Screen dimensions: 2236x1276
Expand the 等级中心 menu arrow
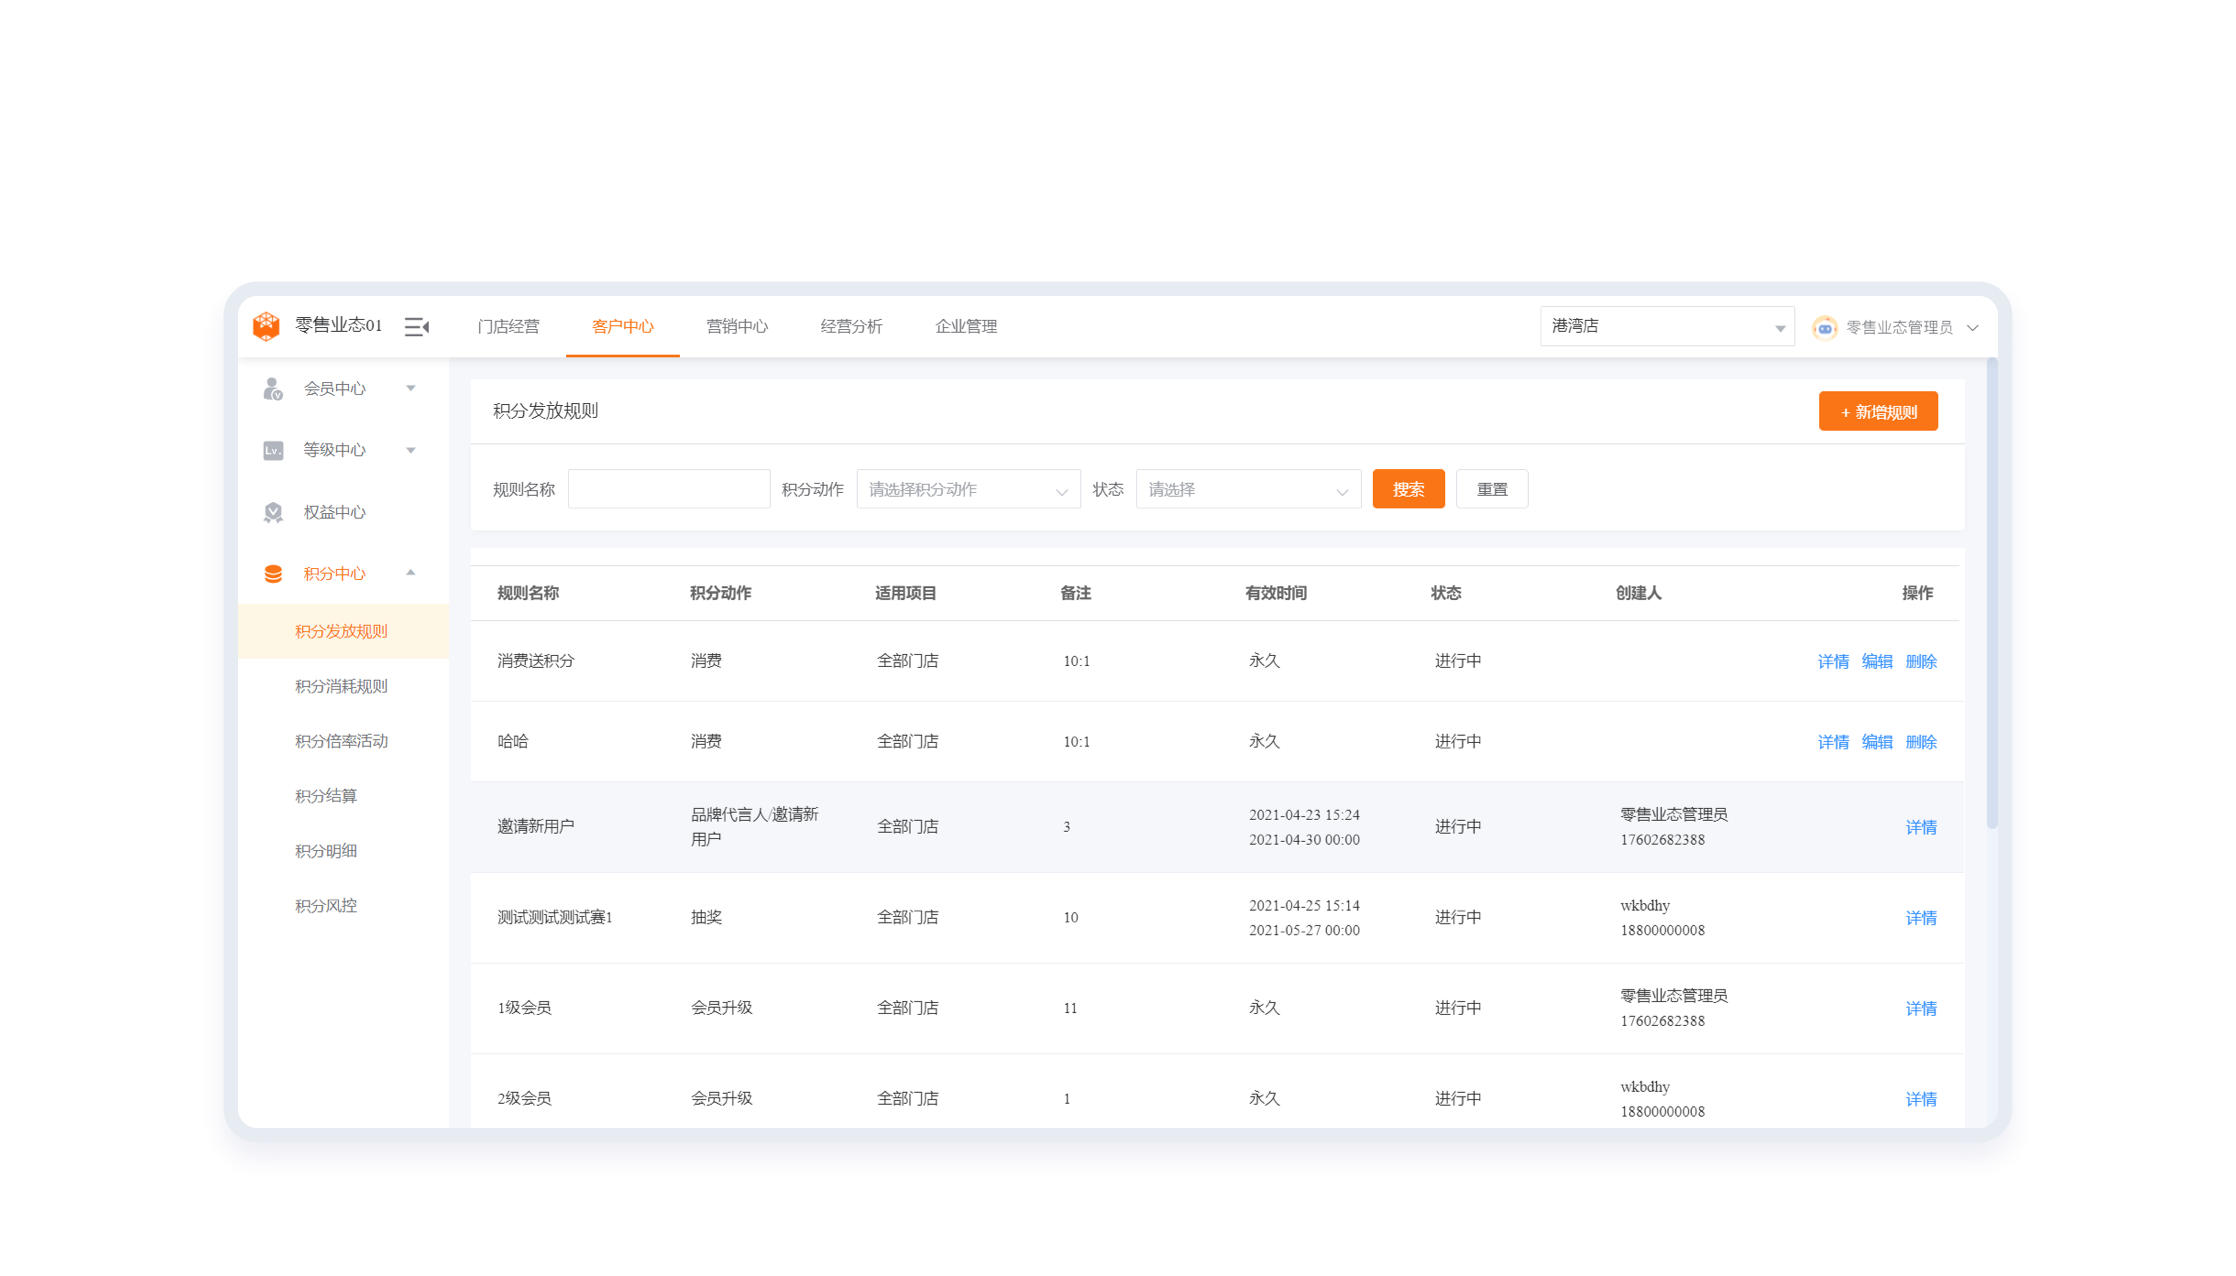click(411, 450)
